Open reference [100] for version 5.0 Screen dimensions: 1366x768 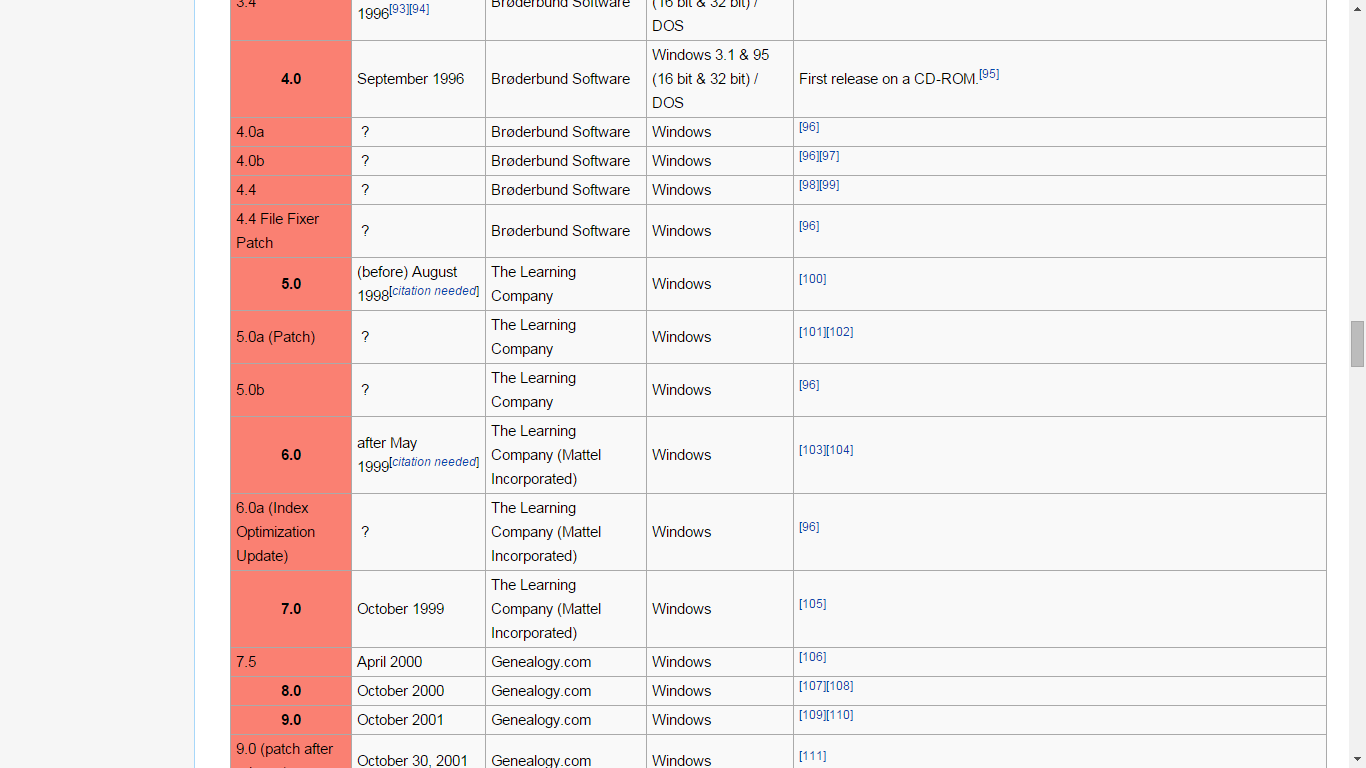(x=812, y=278)
